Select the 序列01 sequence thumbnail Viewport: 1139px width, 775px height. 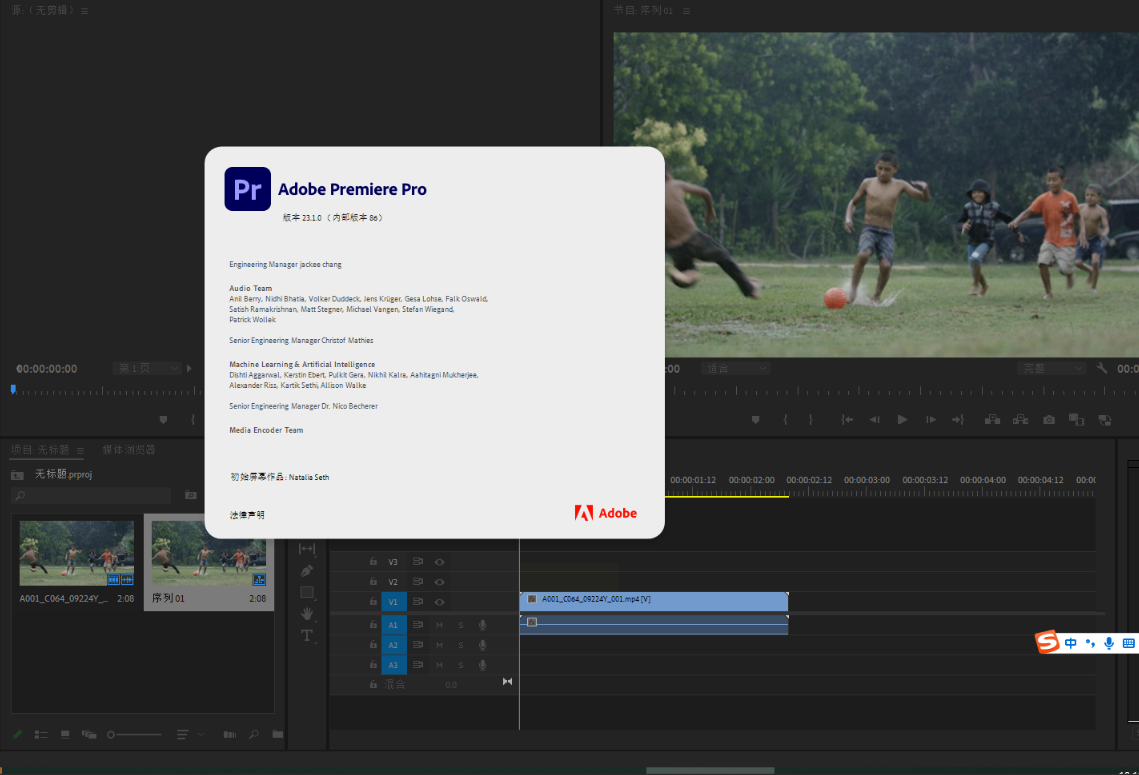click(208, 553)
